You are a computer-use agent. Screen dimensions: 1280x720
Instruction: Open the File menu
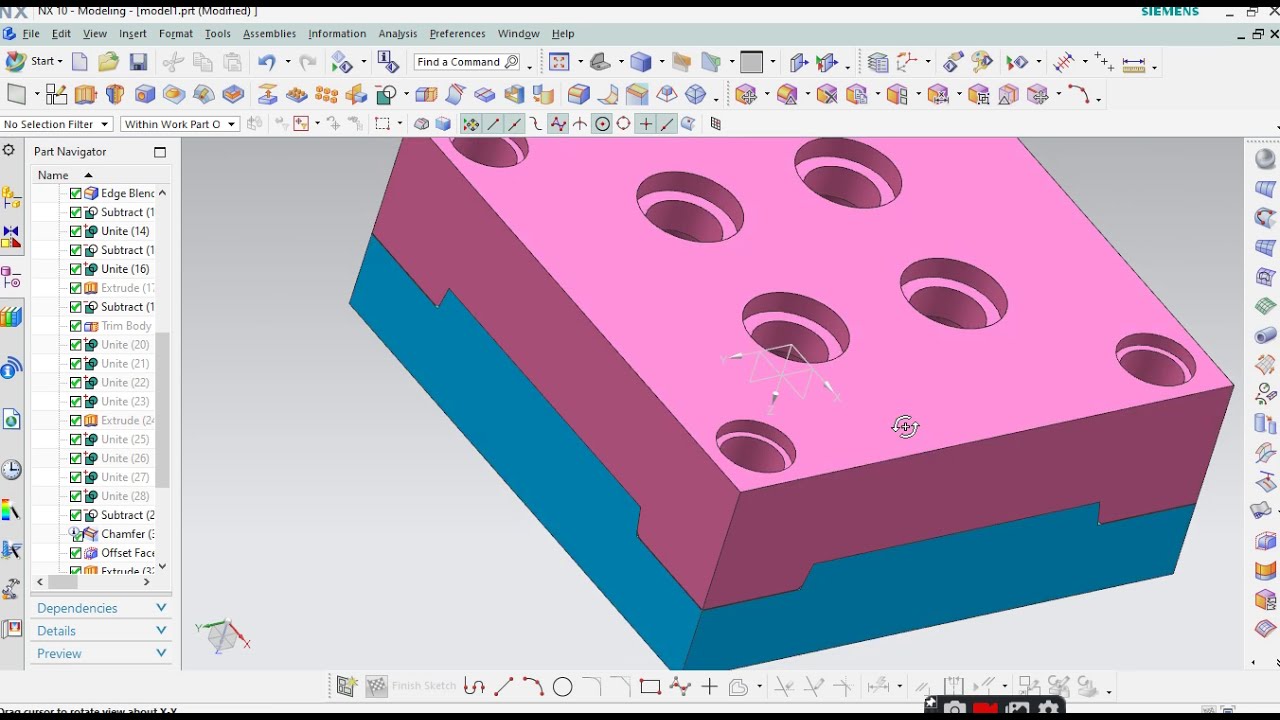point(31,34)
